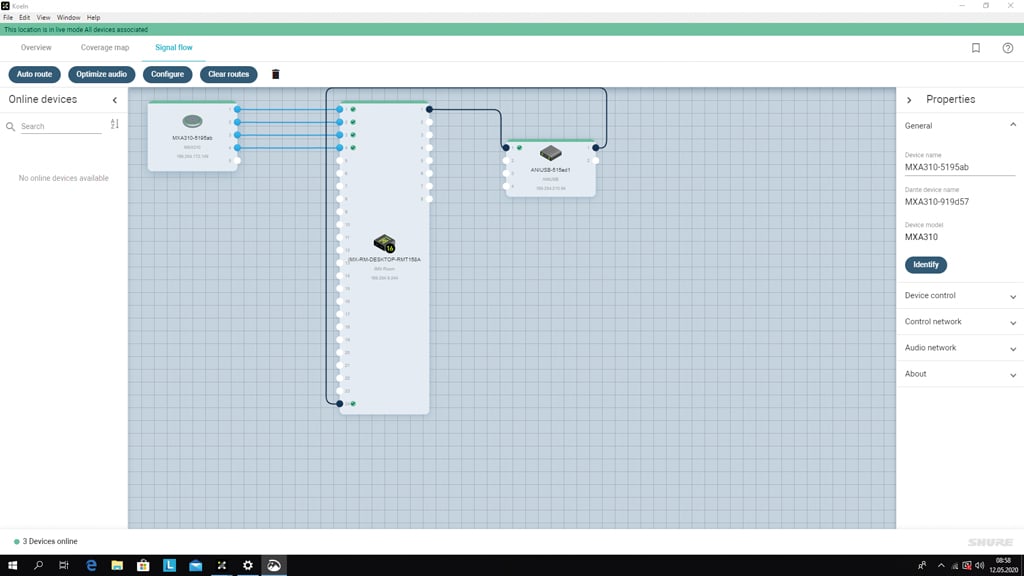Open help via the question mark icon
Image resolution: width=1024 pixels, height=576 pixels.
tap(1008, 48)
